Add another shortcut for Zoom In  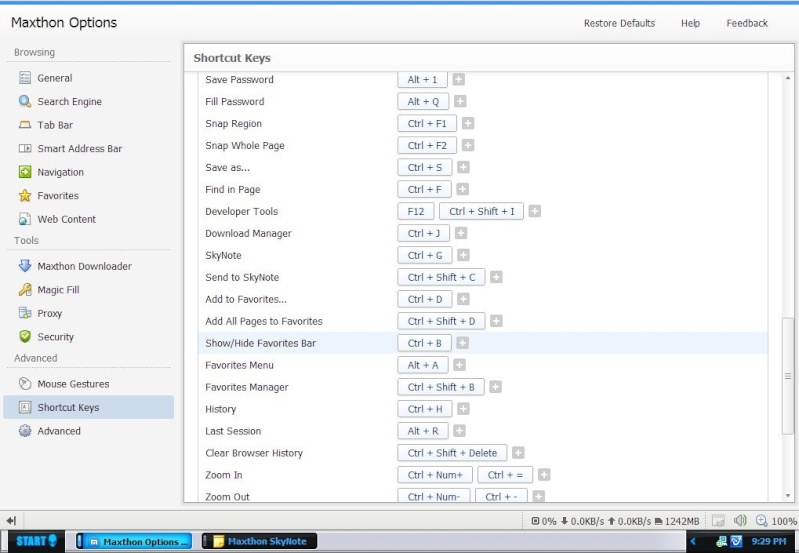coord(544,475)
